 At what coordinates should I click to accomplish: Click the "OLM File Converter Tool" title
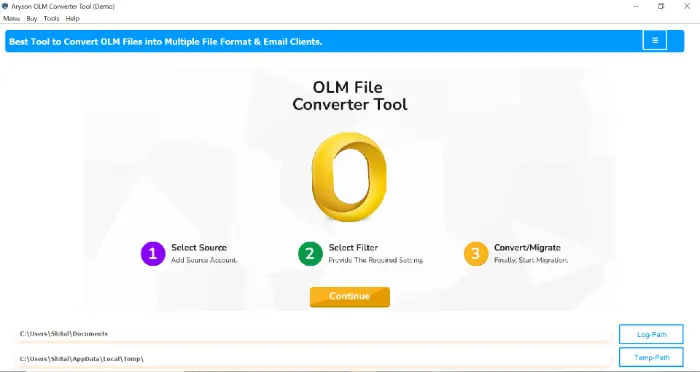[x=350, y=96]
